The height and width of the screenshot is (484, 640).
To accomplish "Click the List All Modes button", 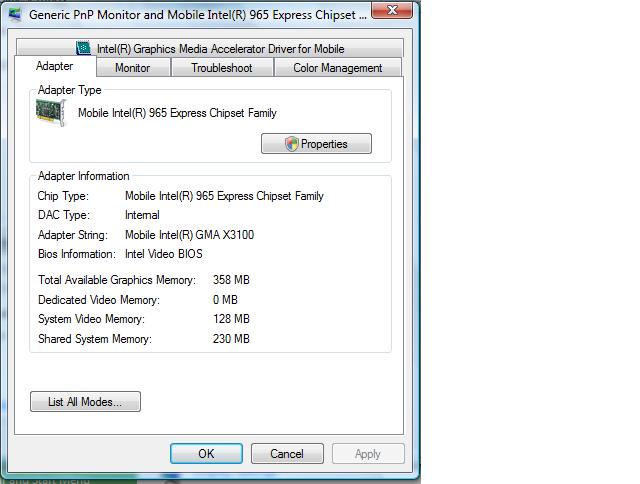I will (x=85, y=402).
